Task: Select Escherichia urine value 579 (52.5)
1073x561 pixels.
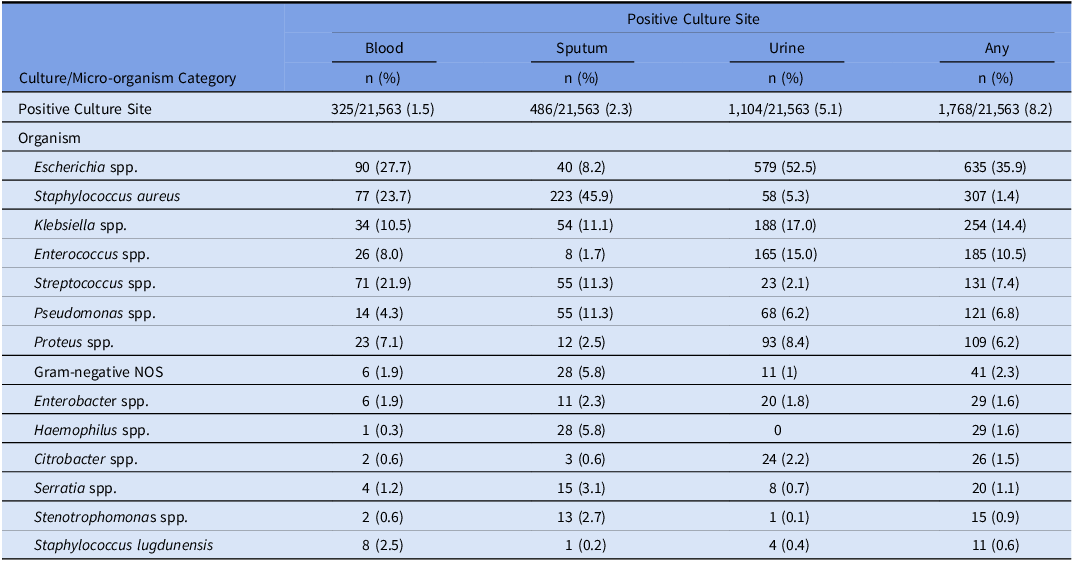Action: (x=786, y=167)
